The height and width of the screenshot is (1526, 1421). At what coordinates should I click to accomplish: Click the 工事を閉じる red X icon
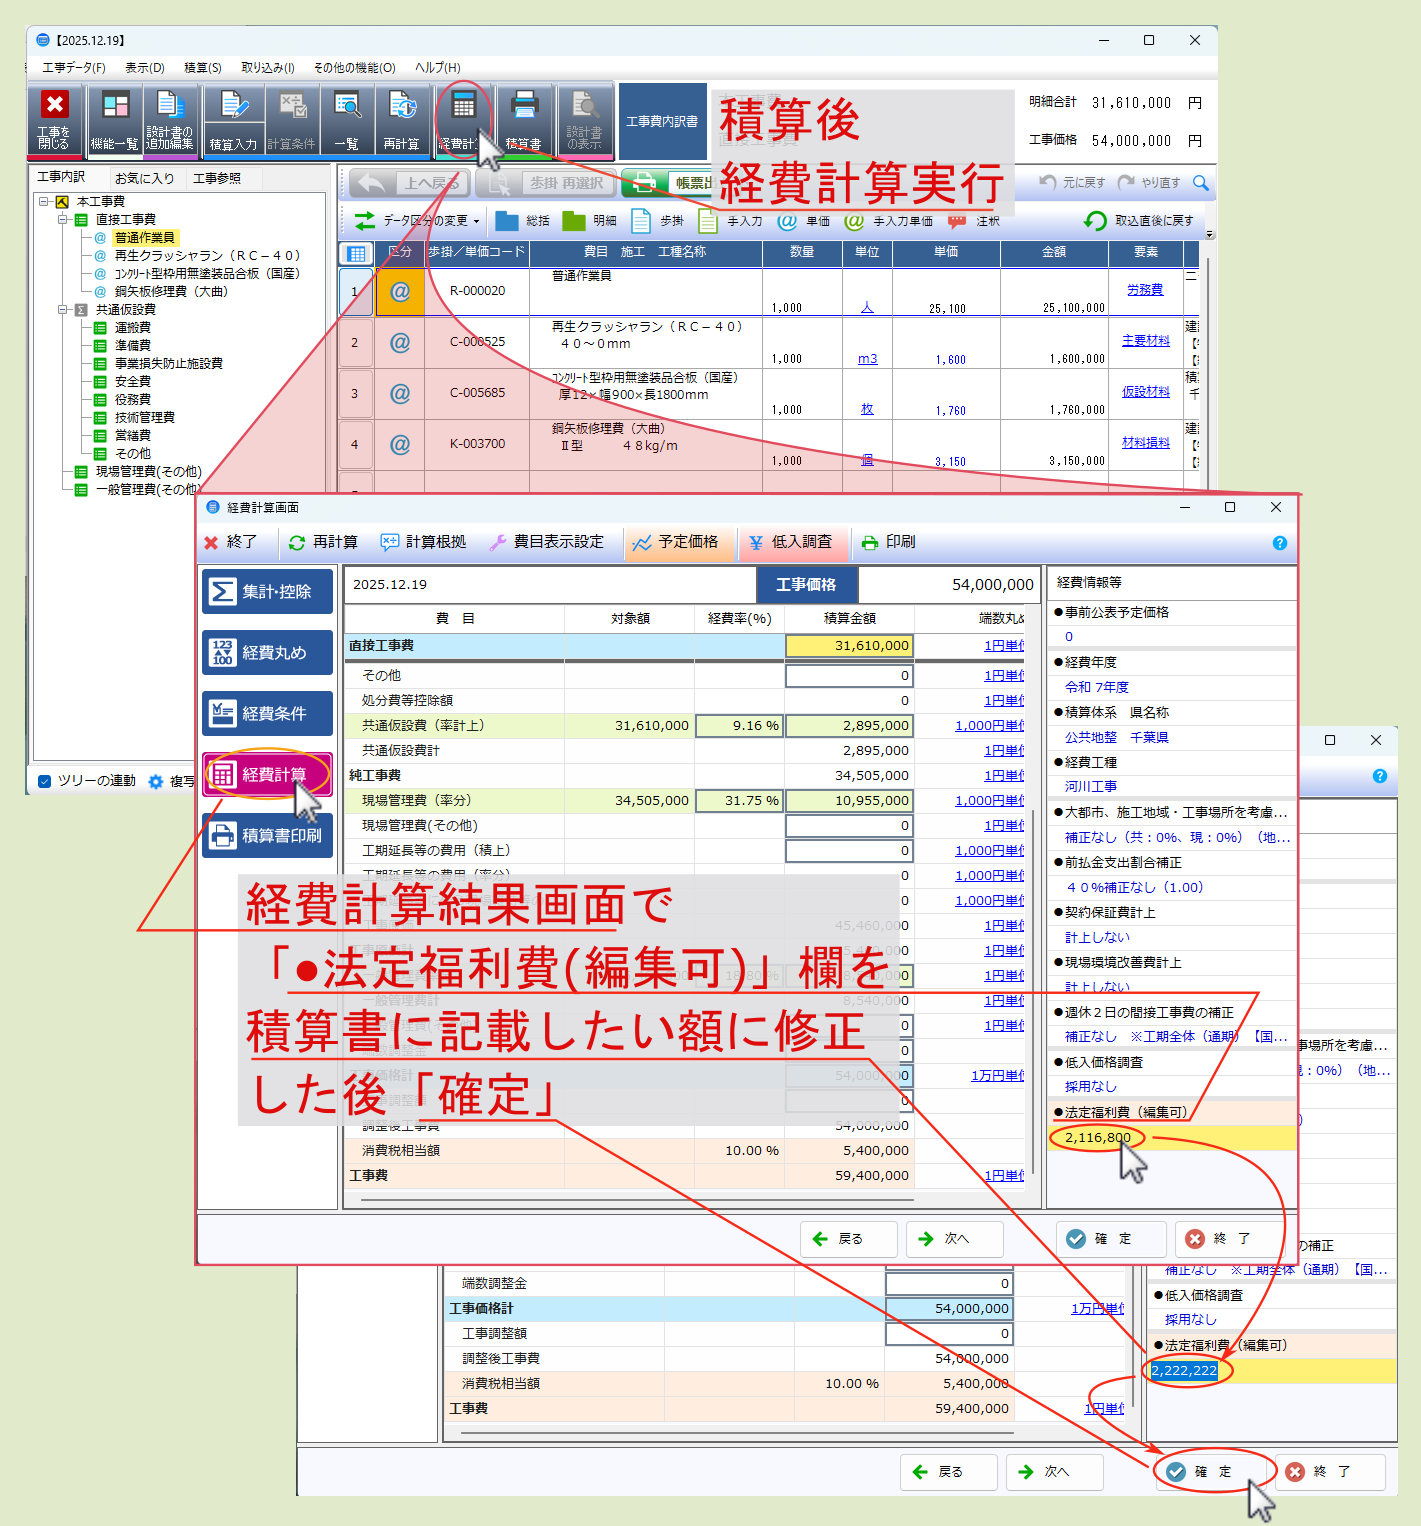click(54, 118)
